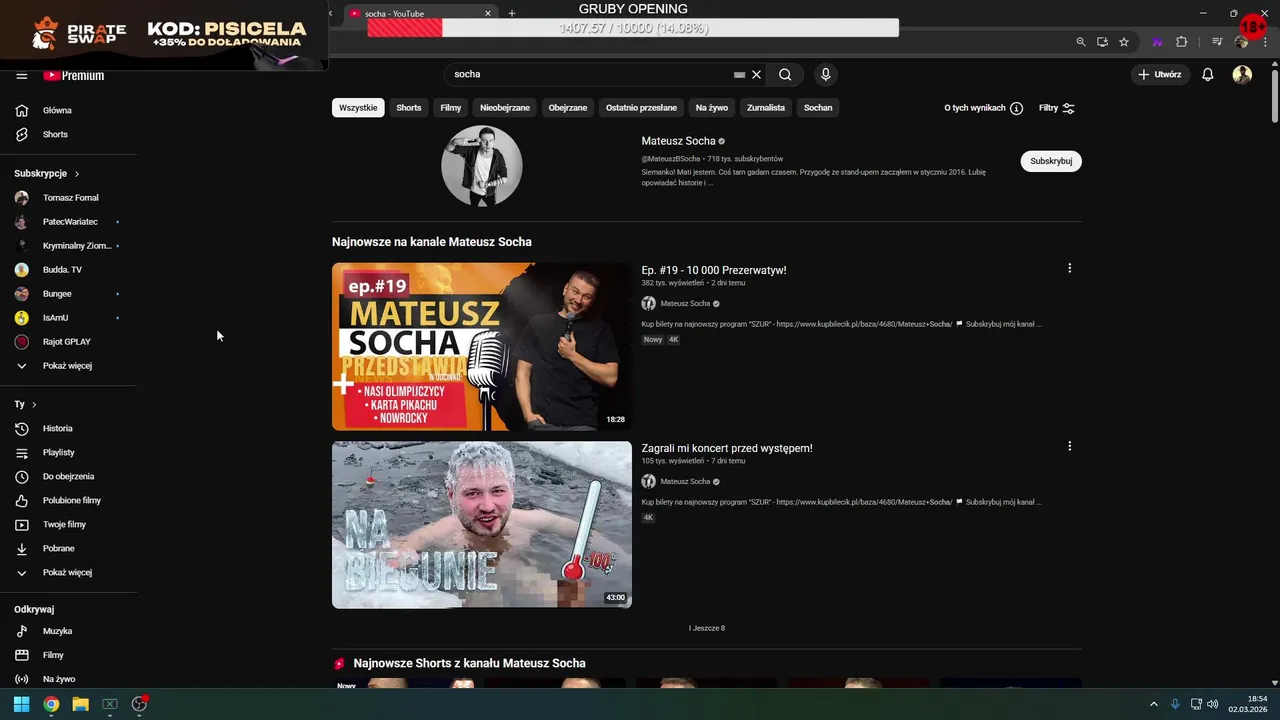Go to Główna in the sidebar
Screen dimensions: 1280x720
(57, 110)
